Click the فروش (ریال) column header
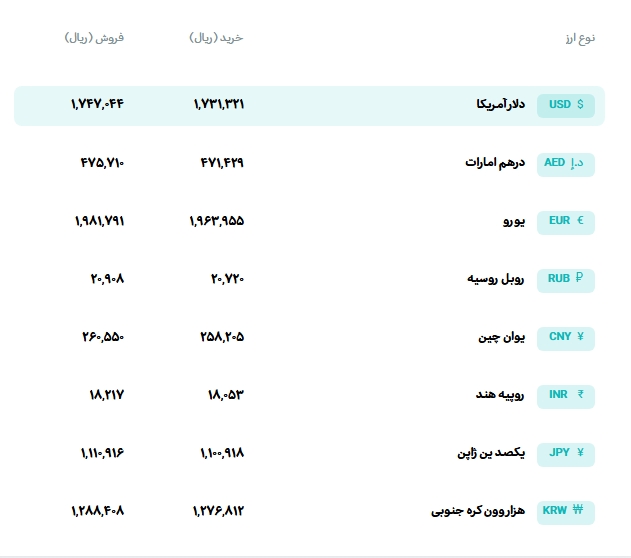 pyautogui.click(x=94, y=38)
